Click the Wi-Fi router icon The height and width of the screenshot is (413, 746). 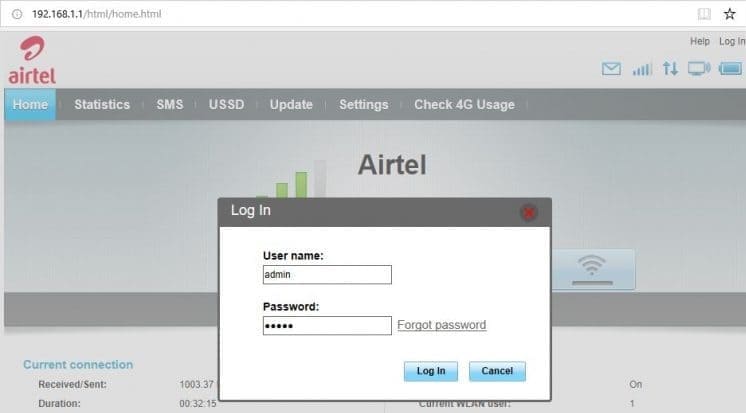[x=592, y=269]
